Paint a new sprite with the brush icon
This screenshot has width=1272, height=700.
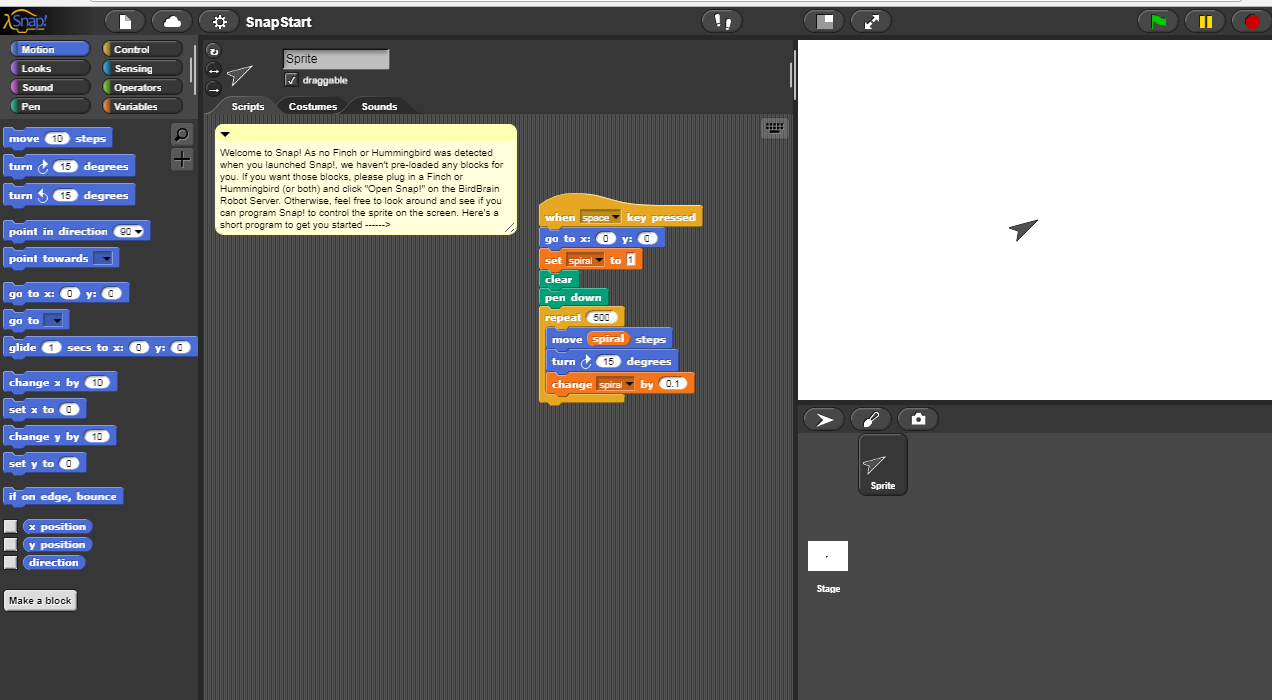[870, 418]
